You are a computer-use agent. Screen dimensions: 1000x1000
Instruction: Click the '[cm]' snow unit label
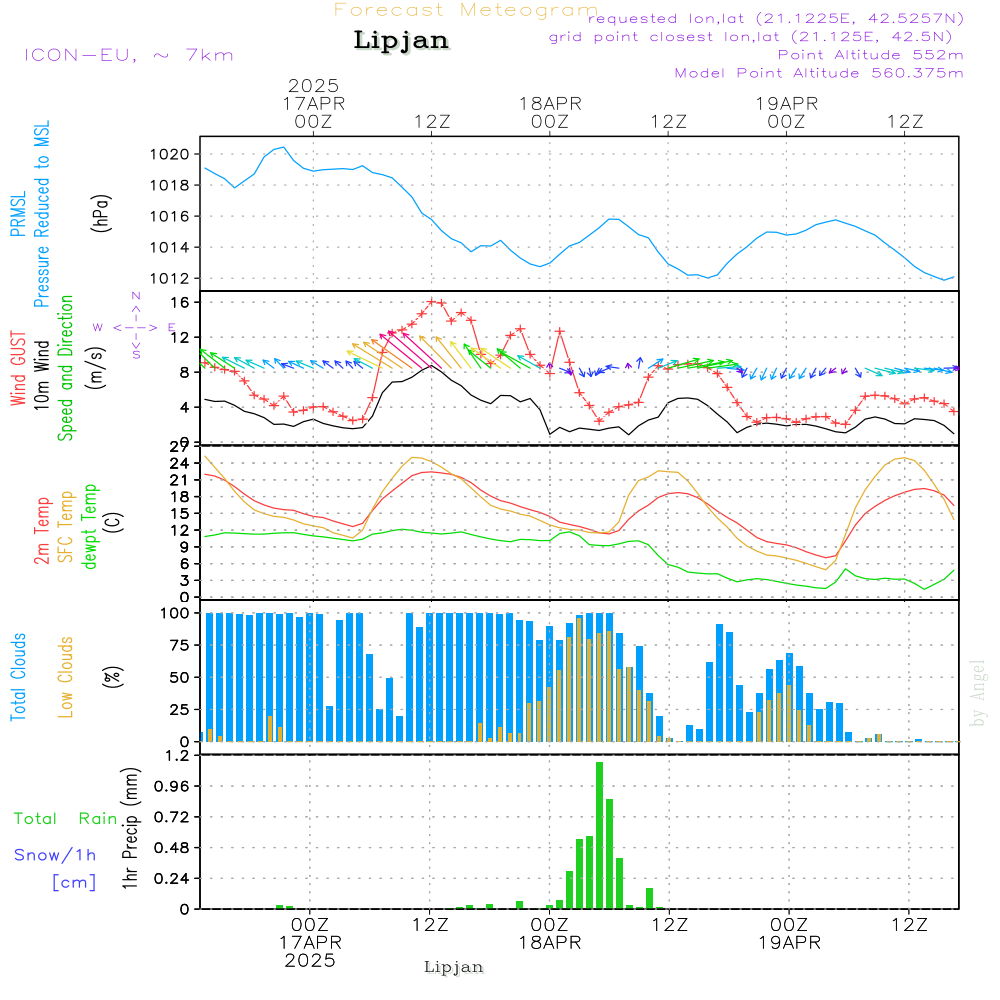tap(74, 882)
